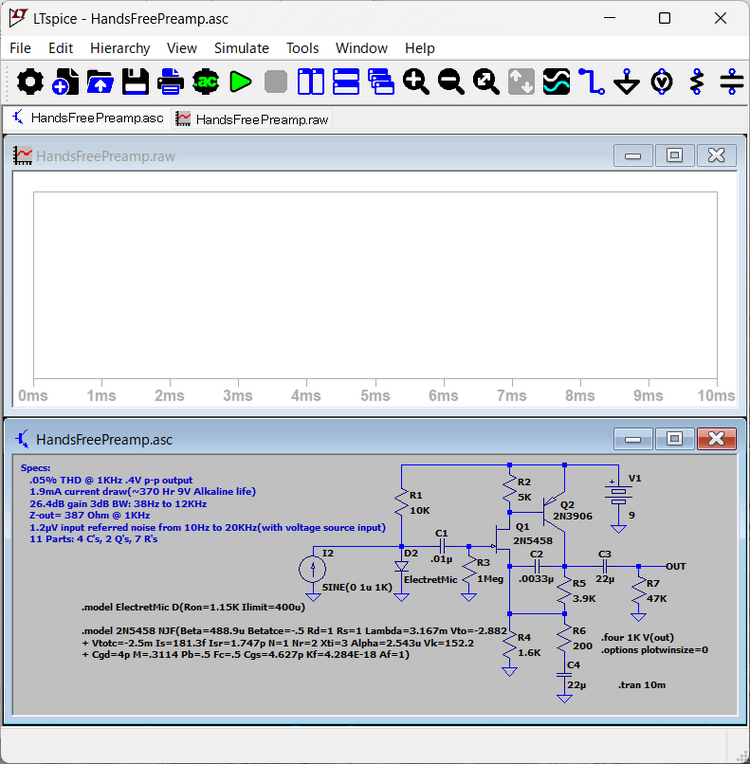Open the Hierarchy menu

120,48
